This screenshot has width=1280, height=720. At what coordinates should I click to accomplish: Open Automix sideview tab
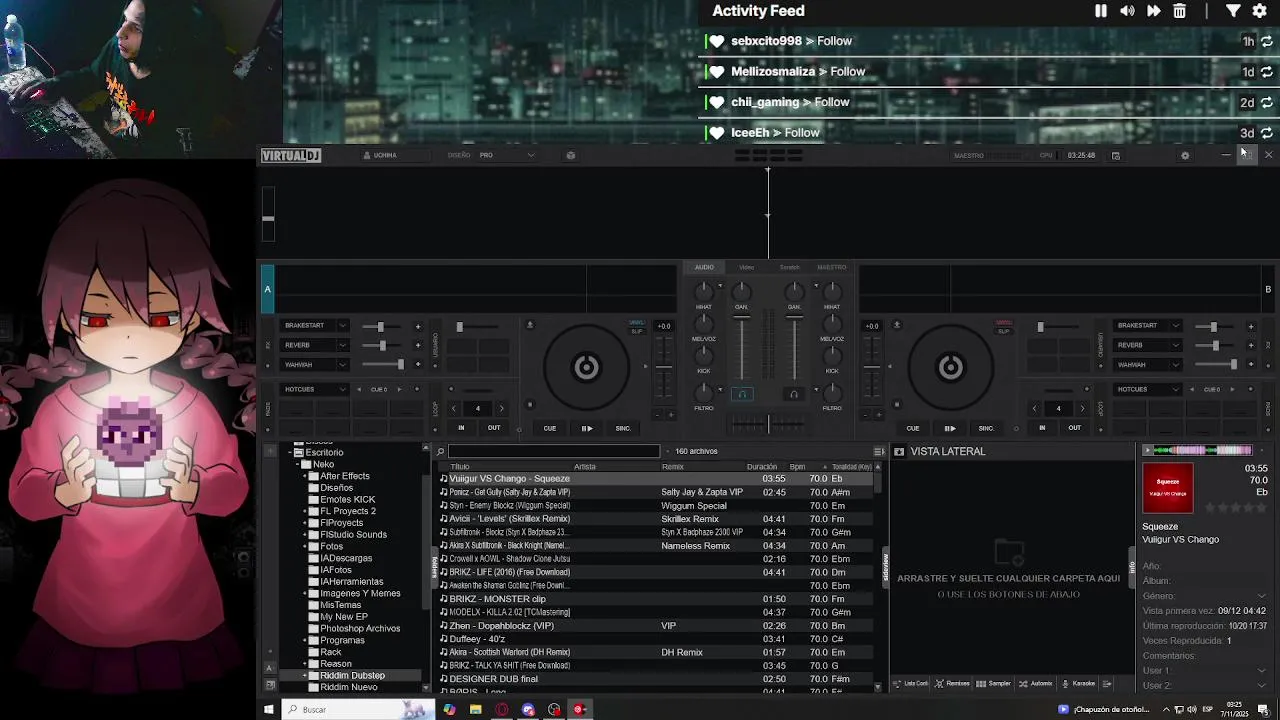1036,683
